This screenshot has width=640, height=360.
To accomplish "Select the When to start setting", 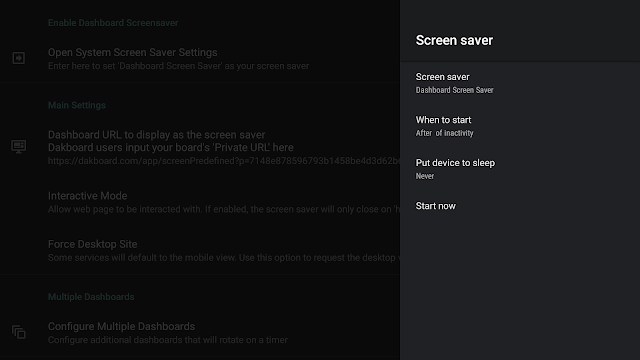I will click(x=520, y=126).
